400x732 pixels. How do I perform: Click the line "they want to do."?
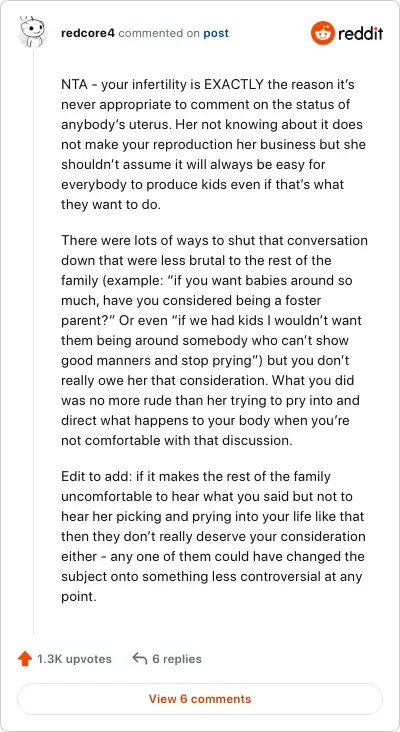point(111,205)
